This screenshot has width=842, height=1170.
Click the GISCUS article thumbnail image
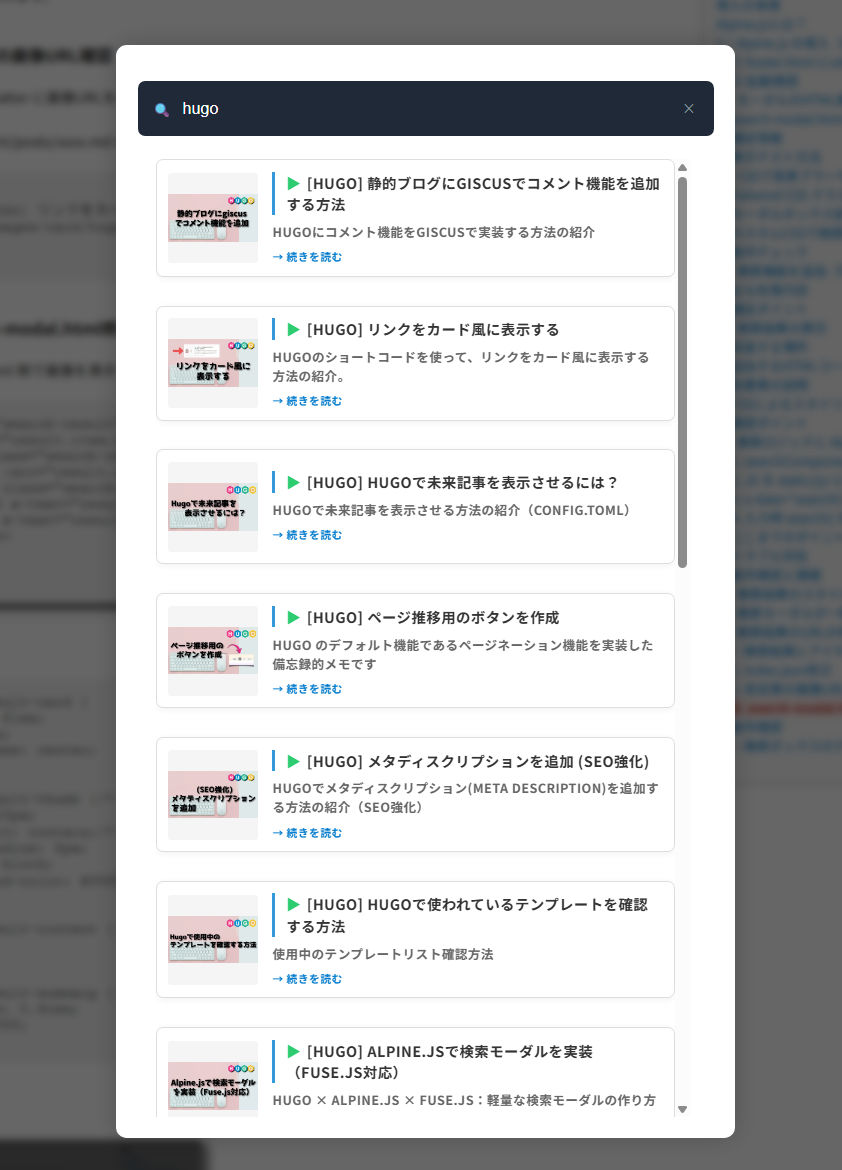212,218
